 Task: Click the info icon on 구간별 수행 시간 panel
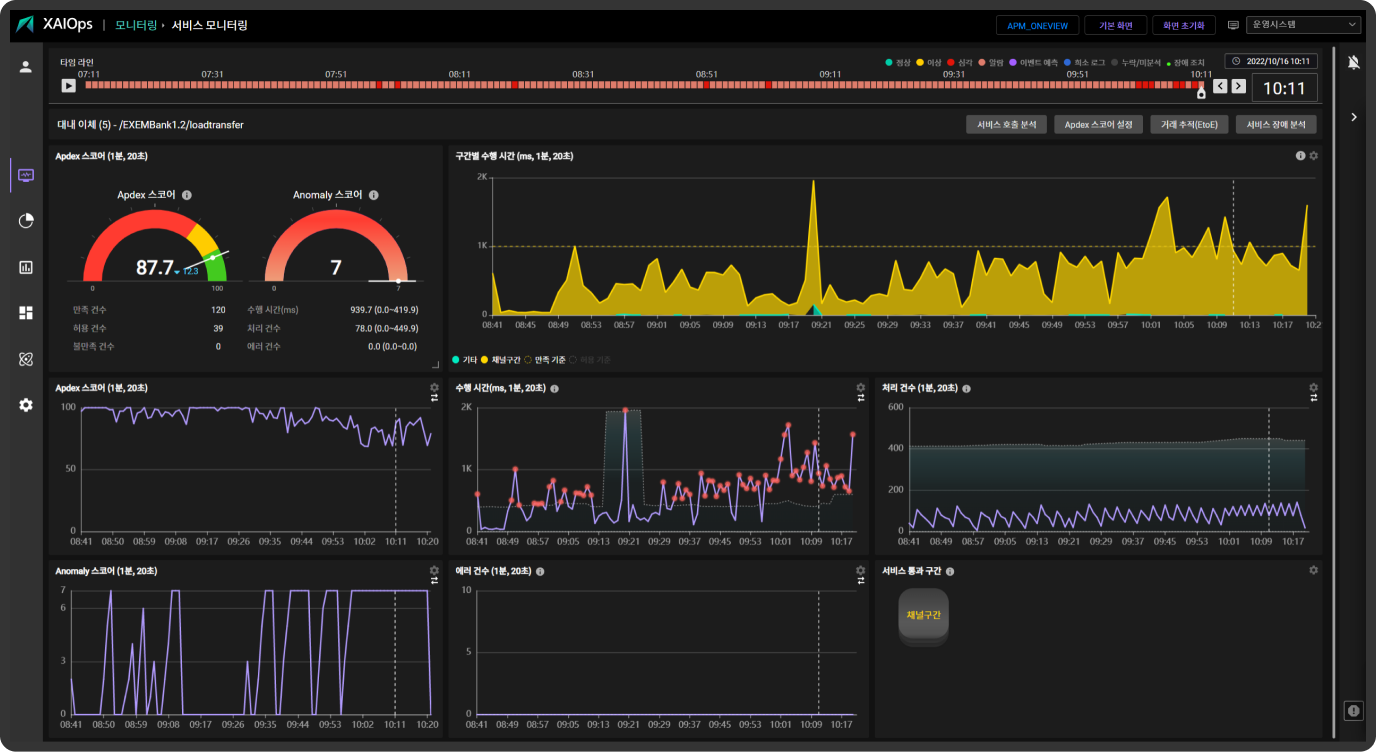point(1301,156)
